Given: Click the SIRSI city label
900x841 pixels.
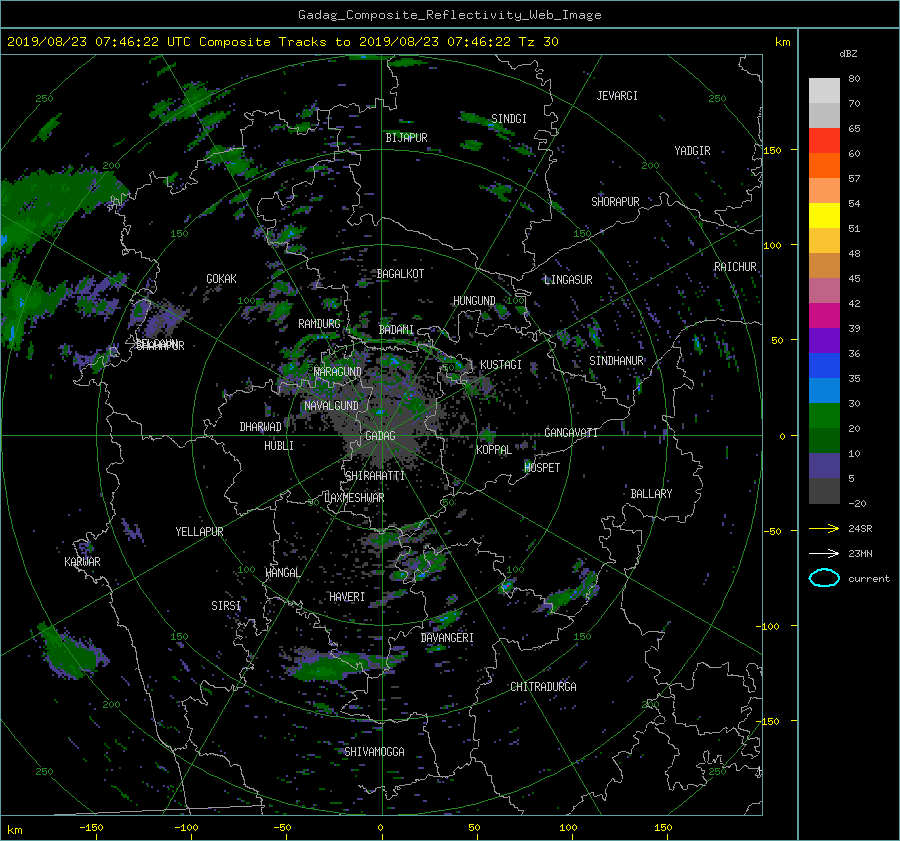Looking at the screenshot, I should tap(226, 606).
